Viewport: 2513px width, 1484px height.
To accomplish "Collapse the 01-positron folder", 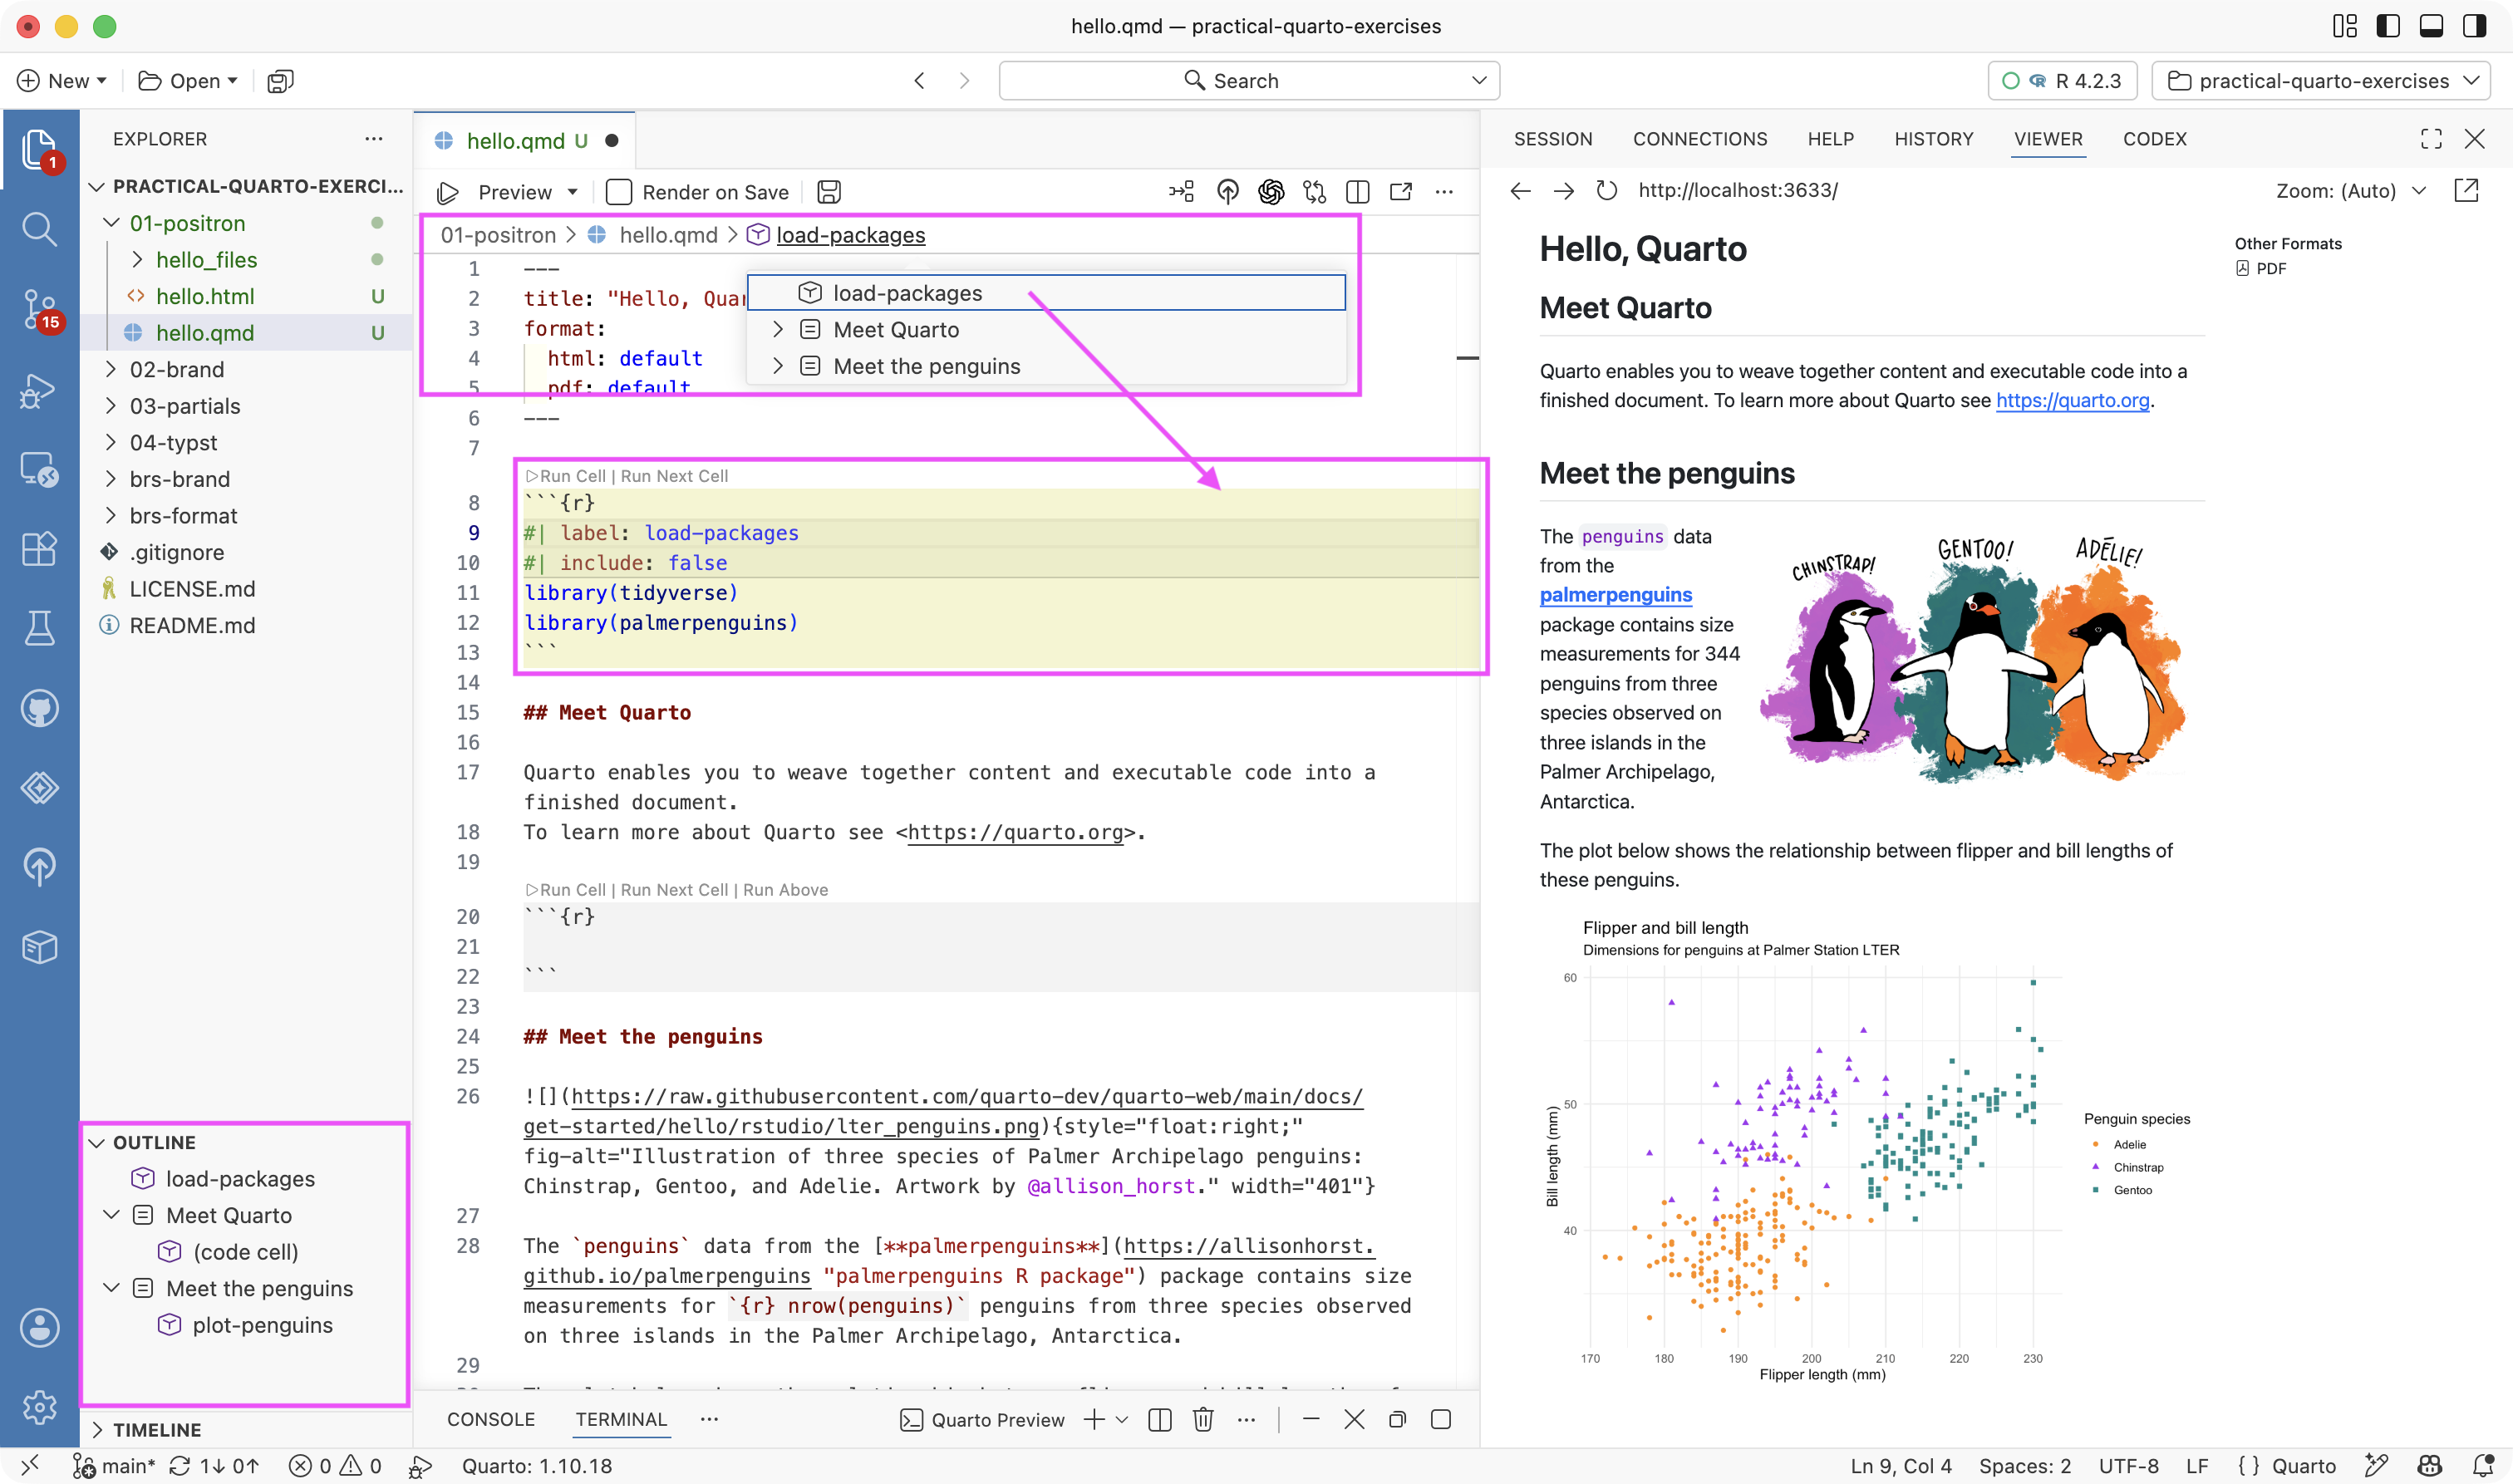I will (x=111, y=223).
